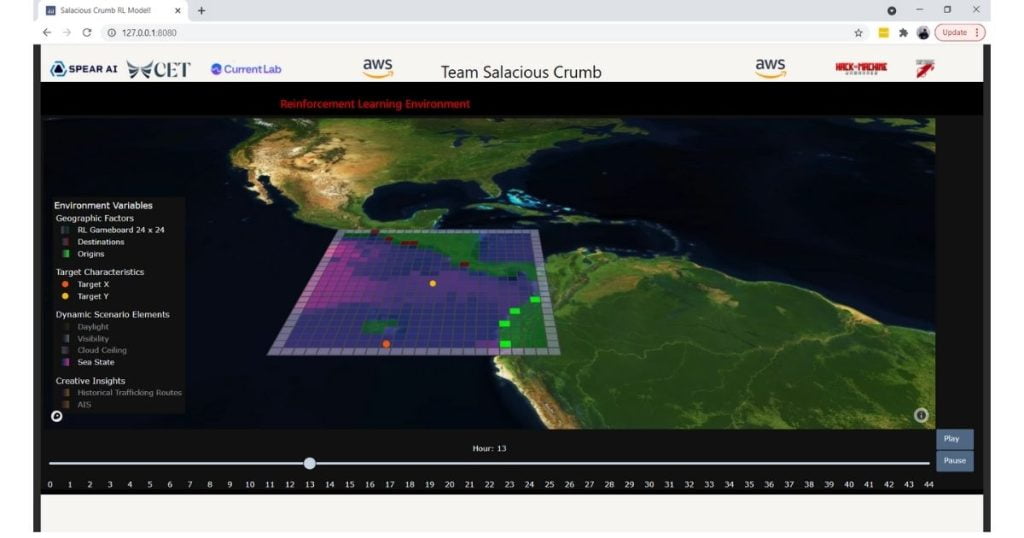Open the Chrome Update menu

[x=959, y=32]
